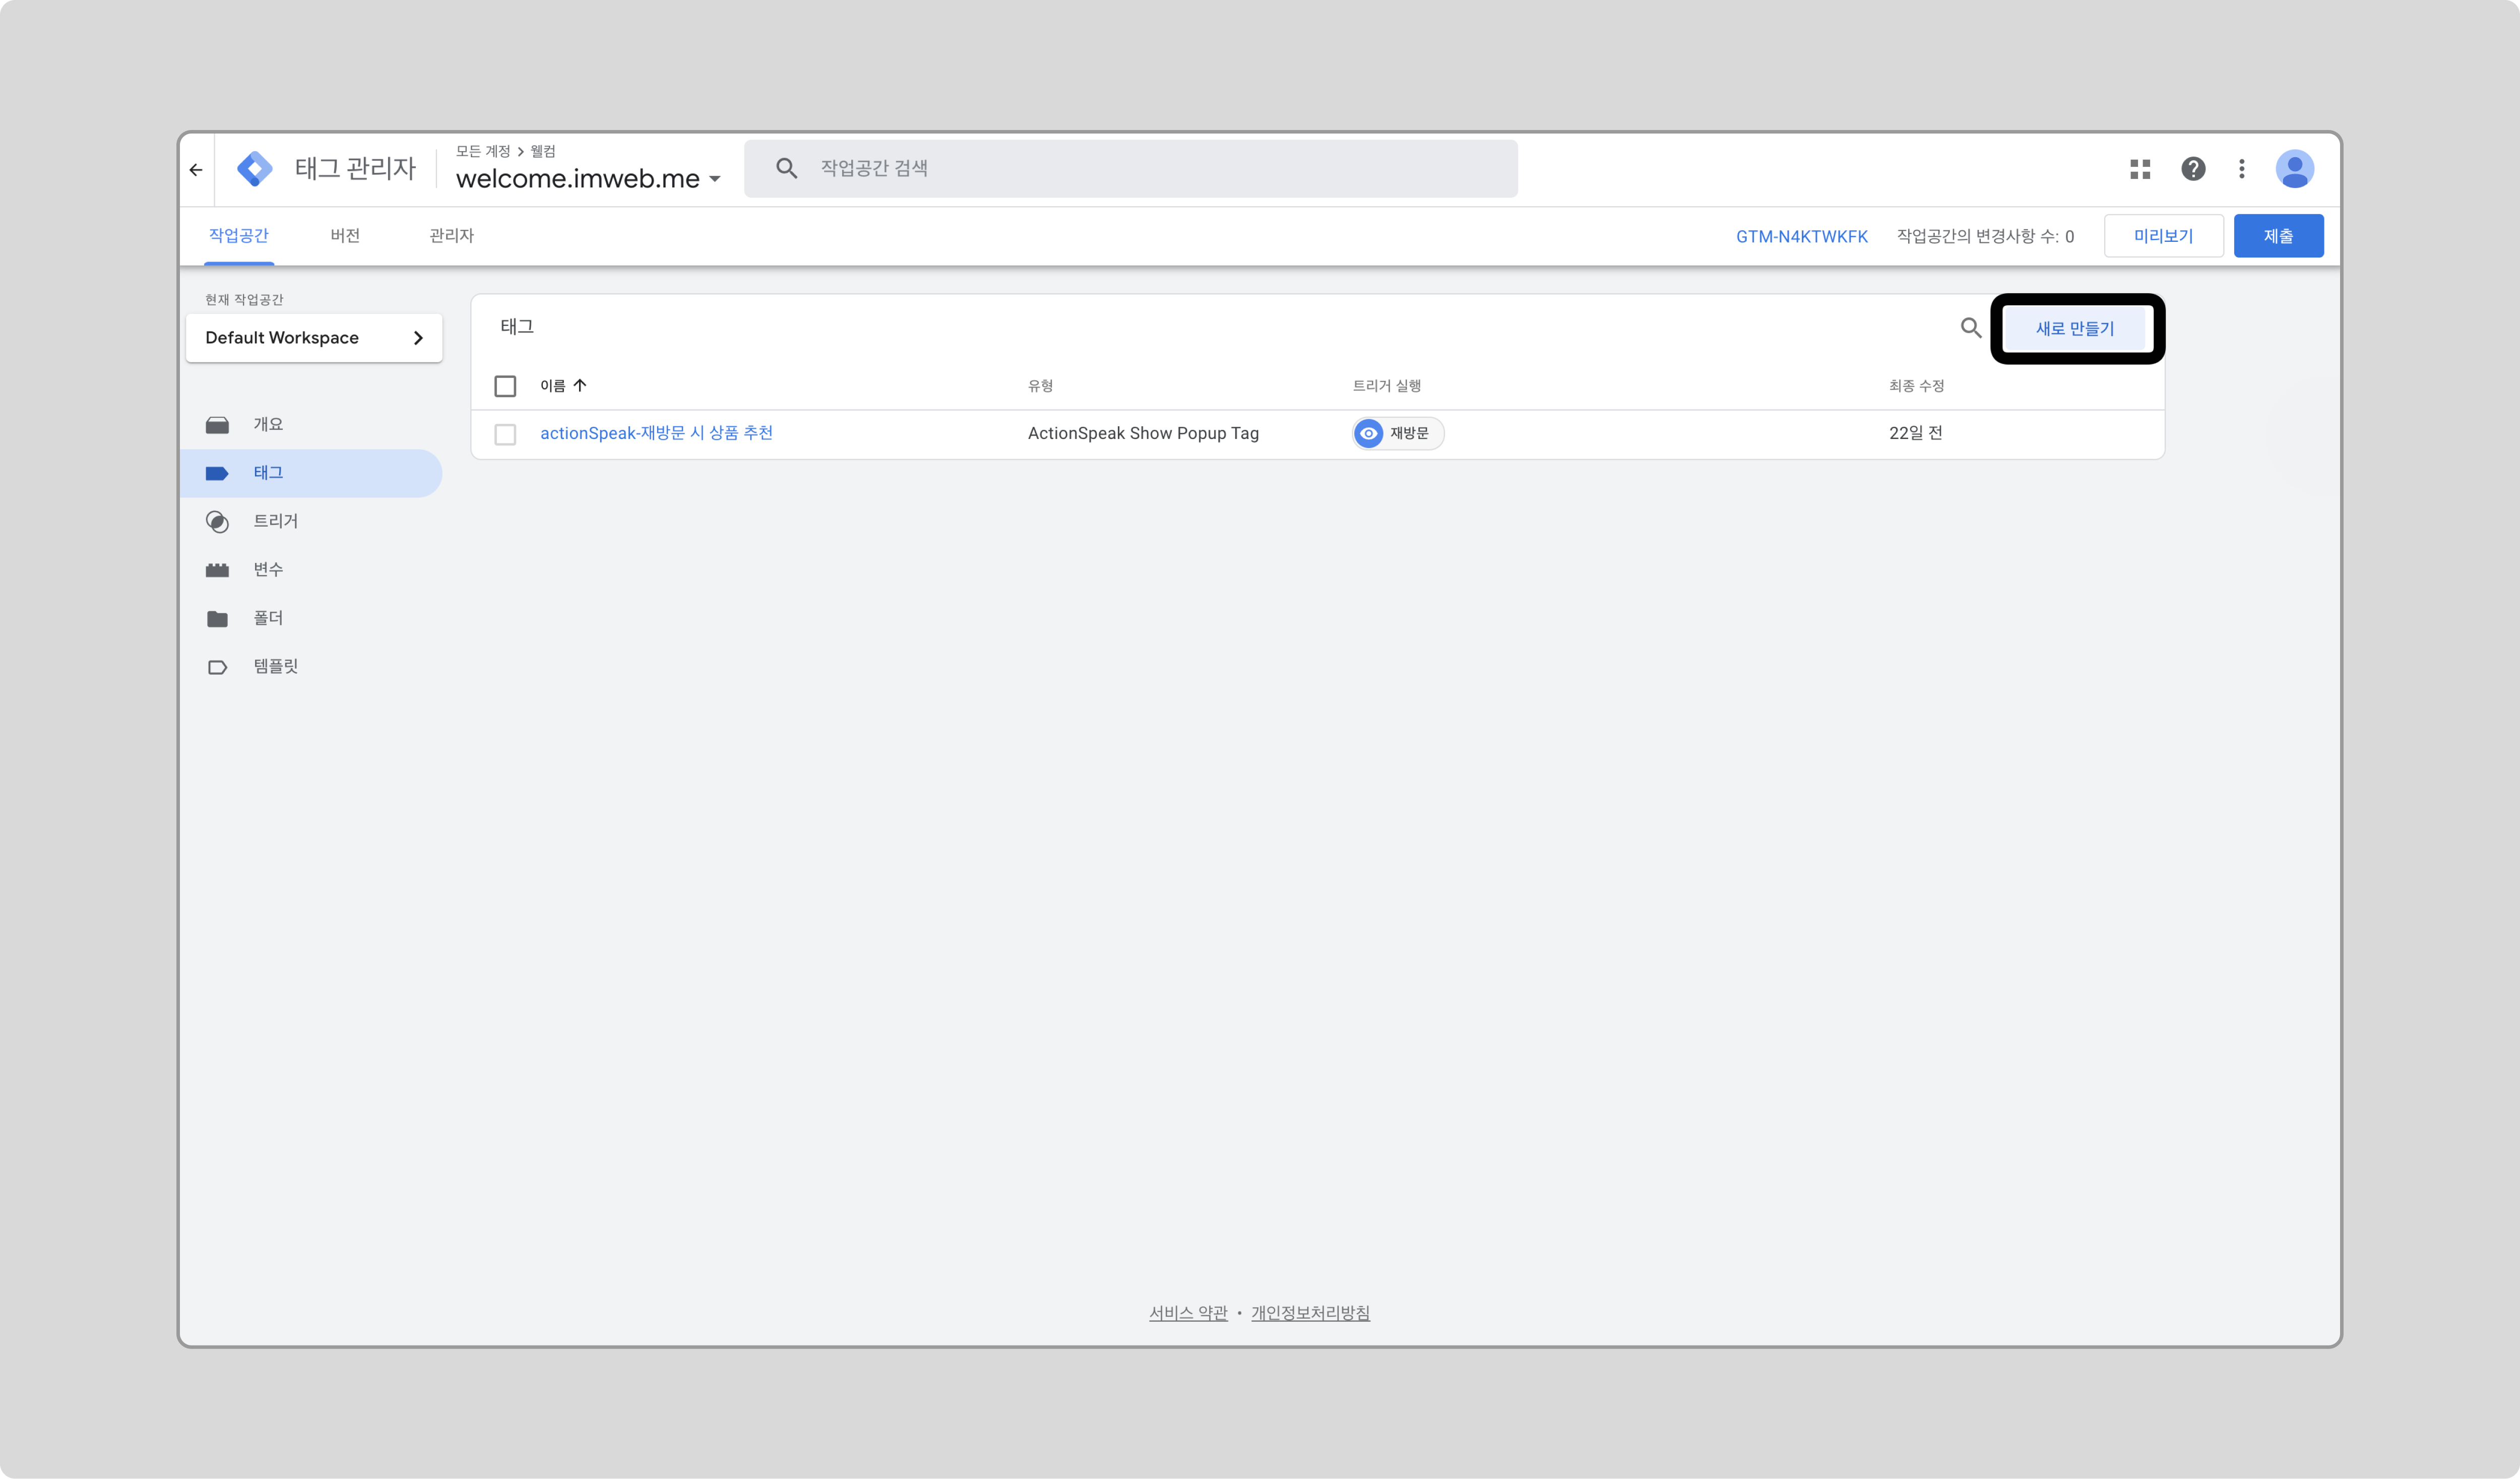The width and height of the screenshot is (2520, 1479).
Task: Open 개요 in the sidebar
Action: click(x=311, y=425)
